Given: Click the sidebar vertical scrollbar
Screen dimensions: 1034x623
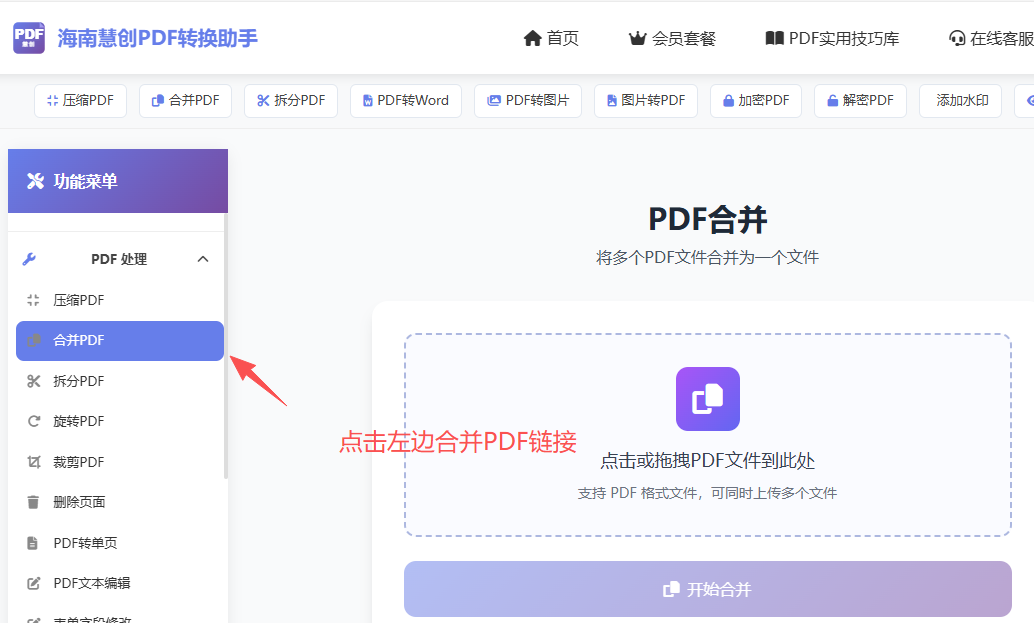Looking at the screenshot, I should [x=226, y=346].
